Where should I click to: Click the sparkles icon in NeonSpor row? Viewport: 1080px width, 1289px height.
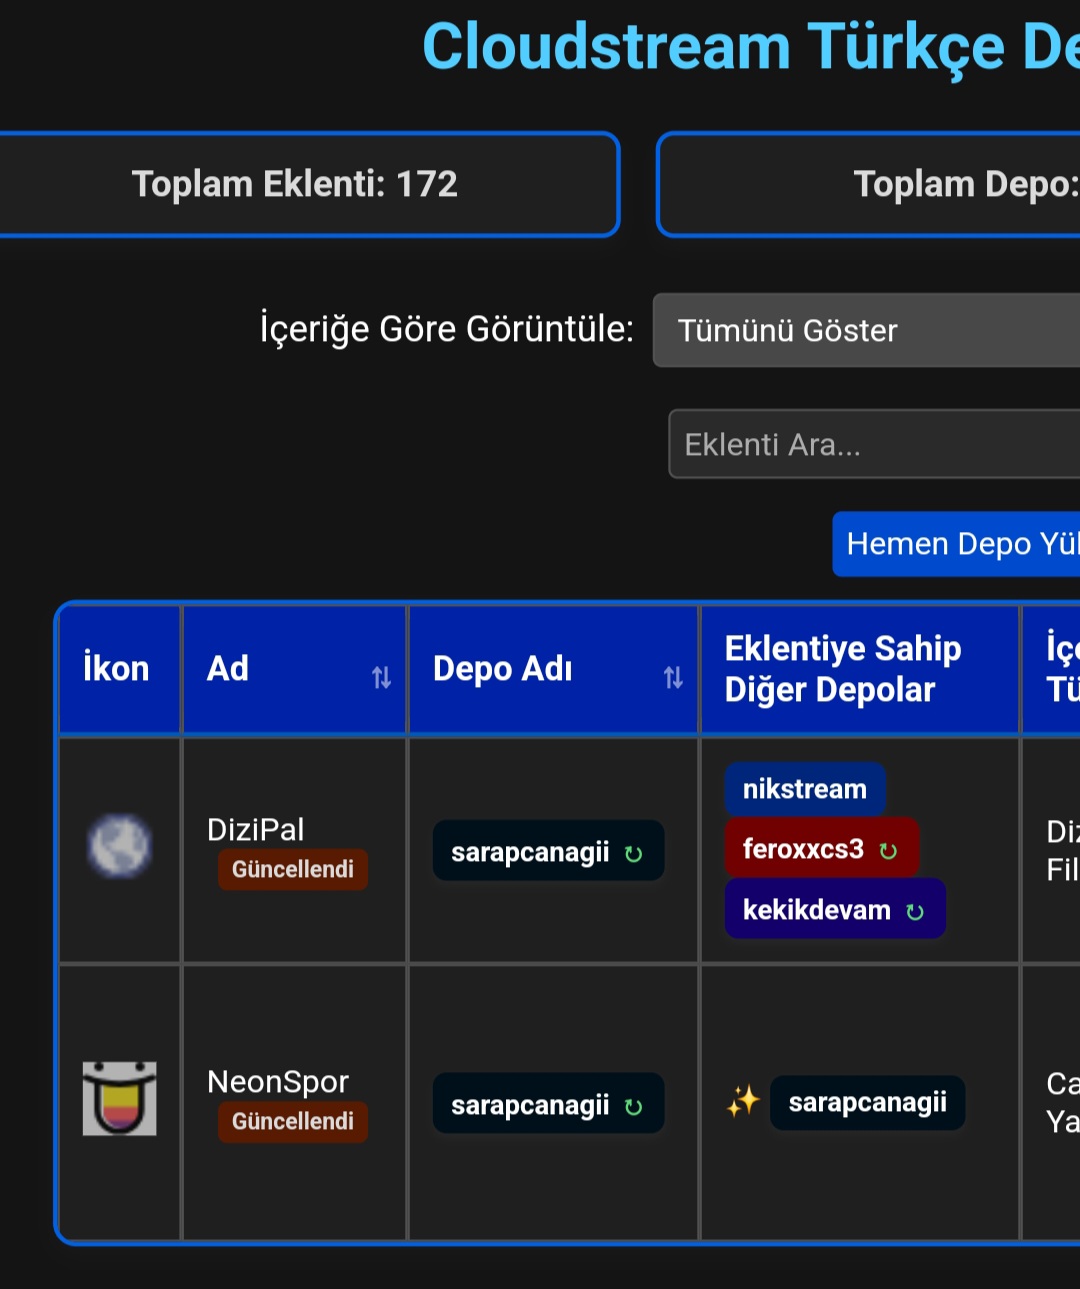point(743,1101)
